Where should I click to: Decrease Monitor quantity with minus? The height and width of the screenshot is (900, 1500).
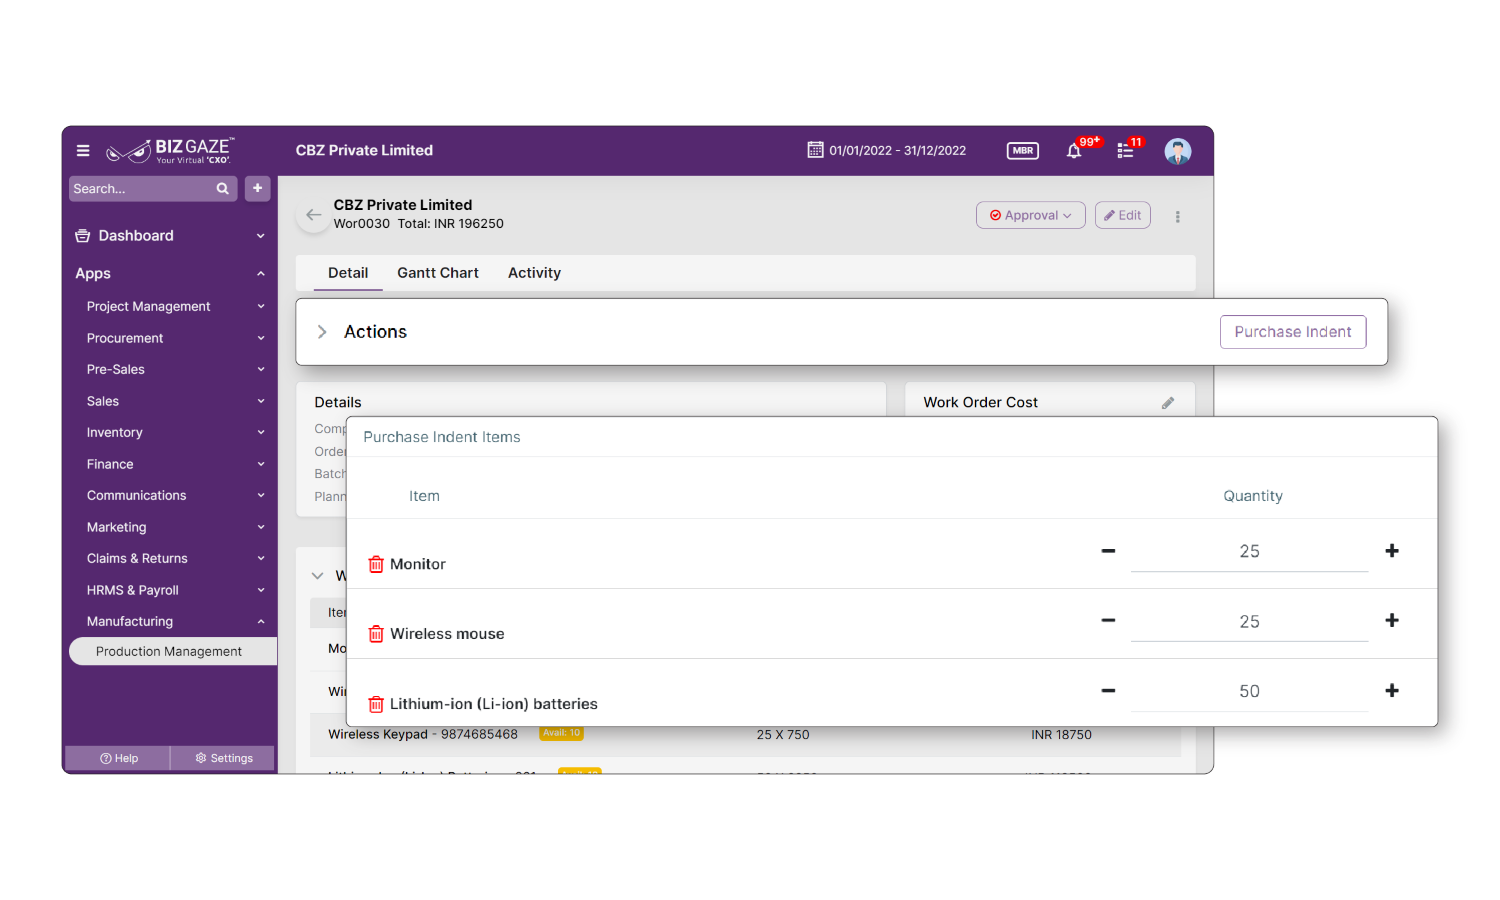click(x=1108, y=551)
